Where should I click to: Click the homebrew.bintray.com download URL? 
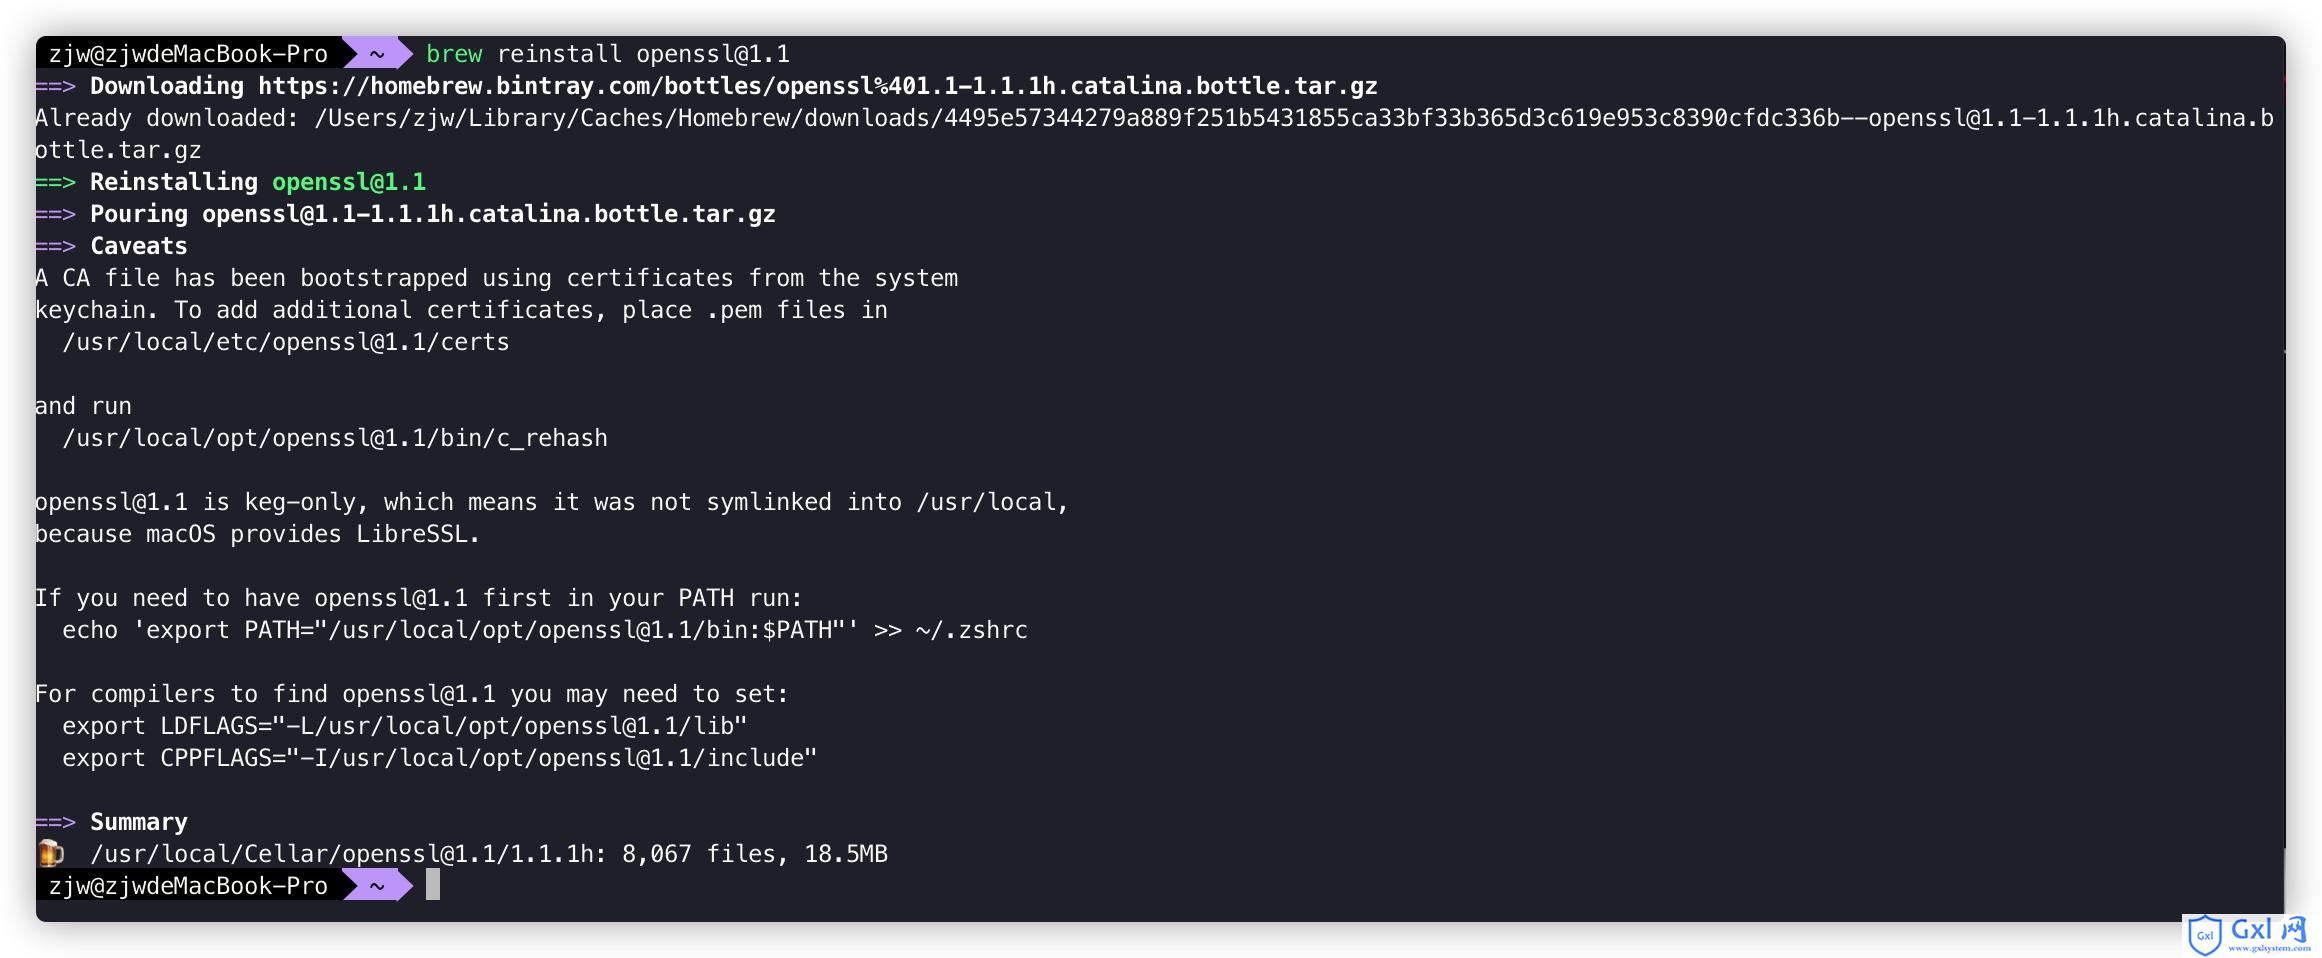[x=817, y=86]
